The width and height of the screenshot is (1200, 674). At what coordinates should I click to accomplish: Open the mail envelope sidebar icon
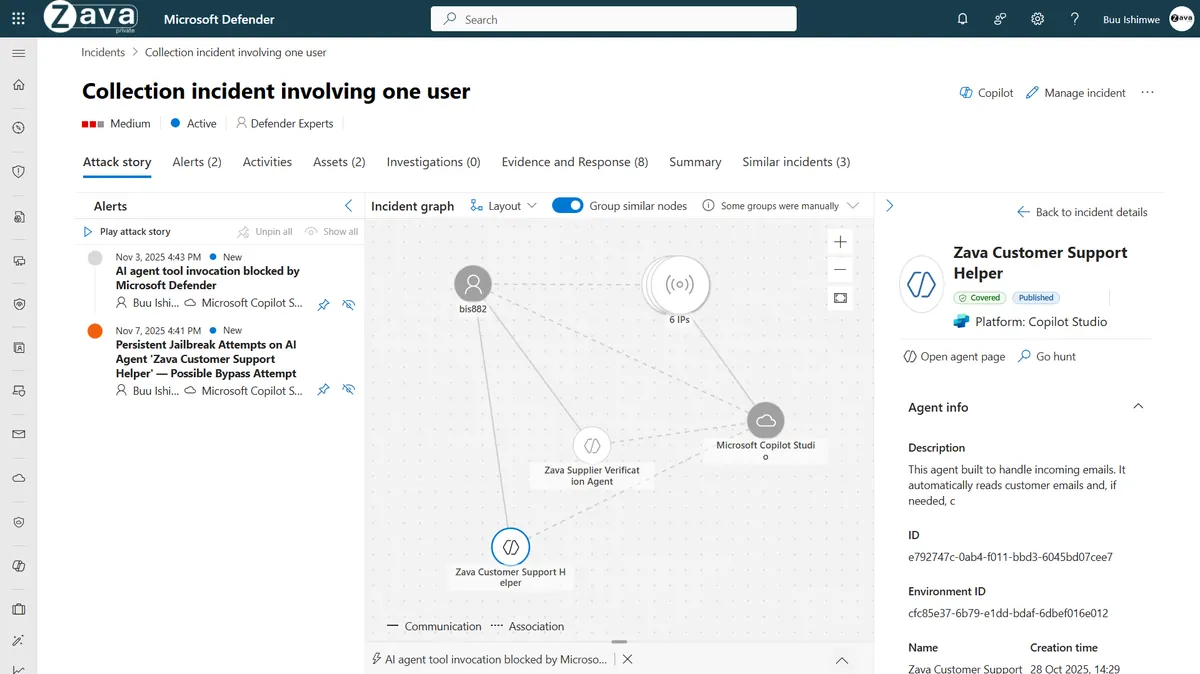pos(18,435)
